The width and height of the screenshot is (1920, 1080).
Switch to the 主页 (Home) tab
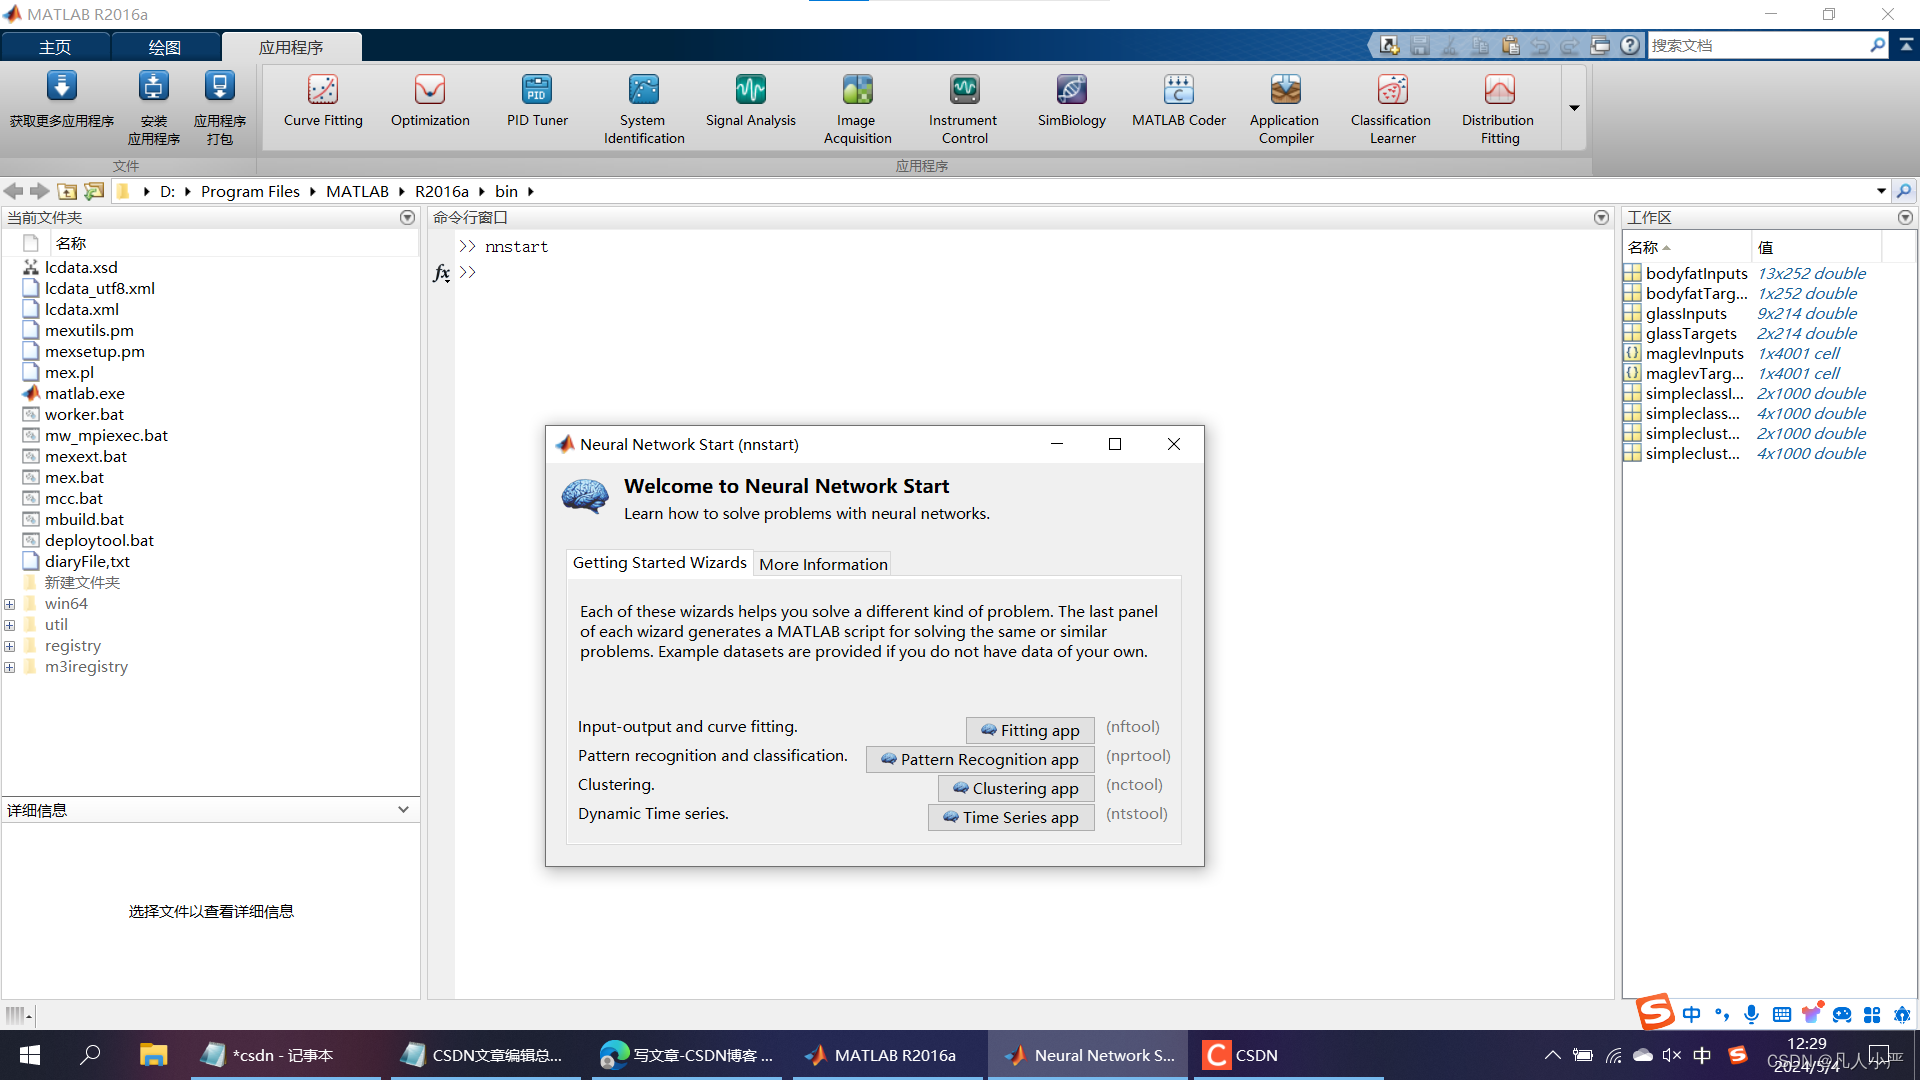[x=55, y=47]
